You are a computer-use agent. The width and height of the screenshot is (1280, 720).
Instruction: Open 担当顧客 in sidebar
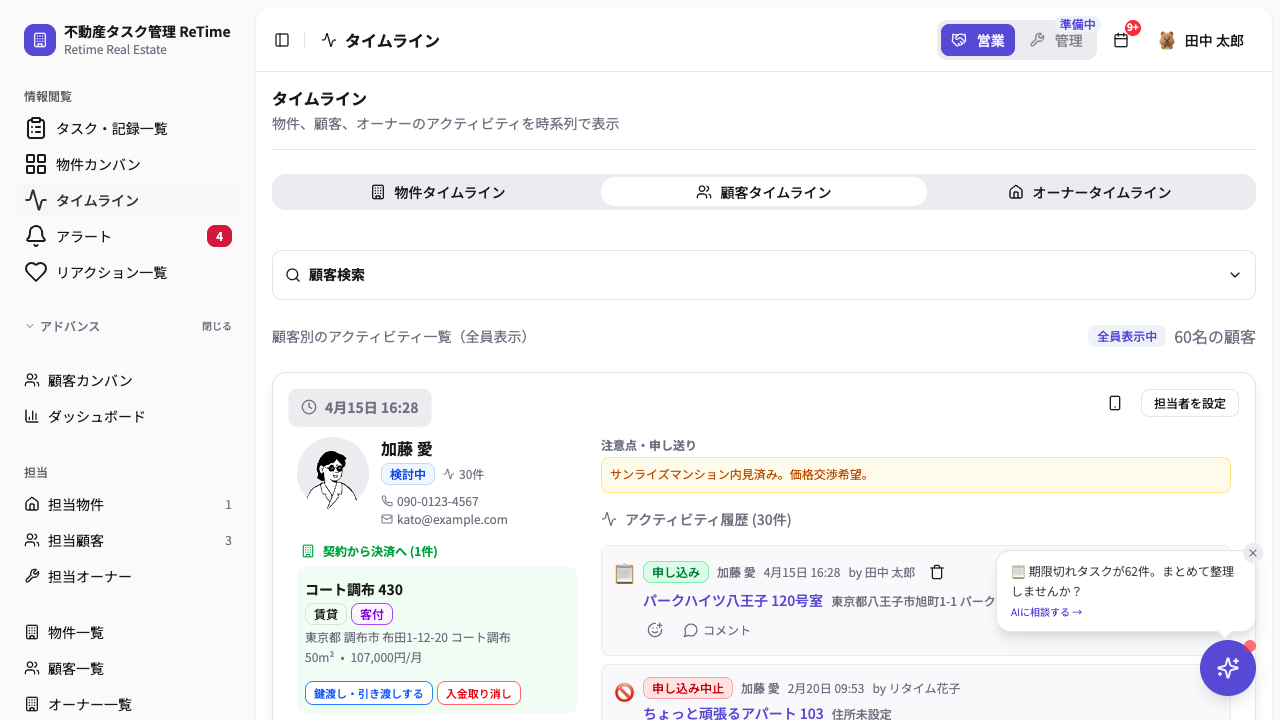[x=128, y=540]
